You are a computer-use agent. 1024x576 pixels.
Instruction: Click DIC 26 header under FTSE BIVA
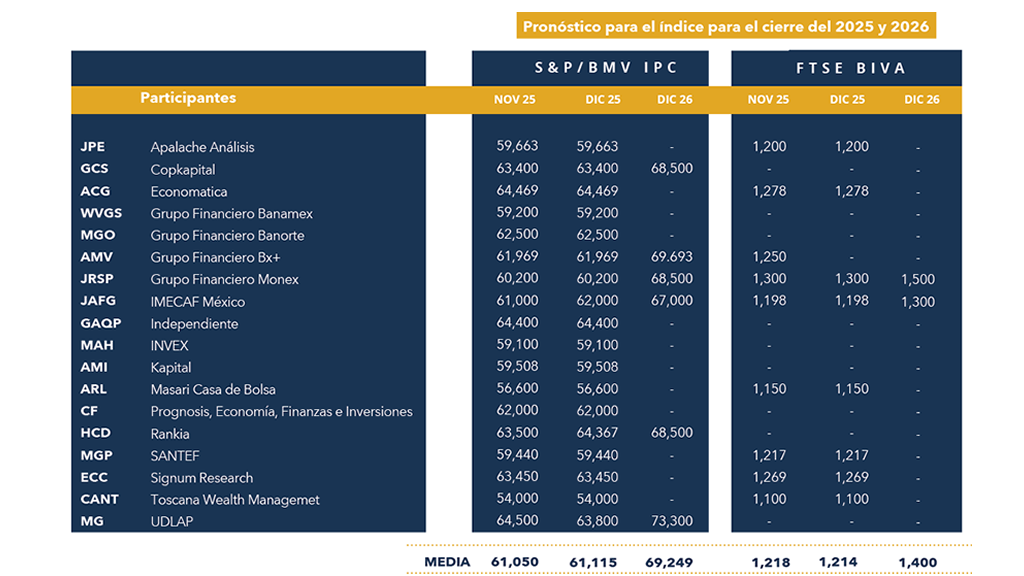click(x=920, y=100)
